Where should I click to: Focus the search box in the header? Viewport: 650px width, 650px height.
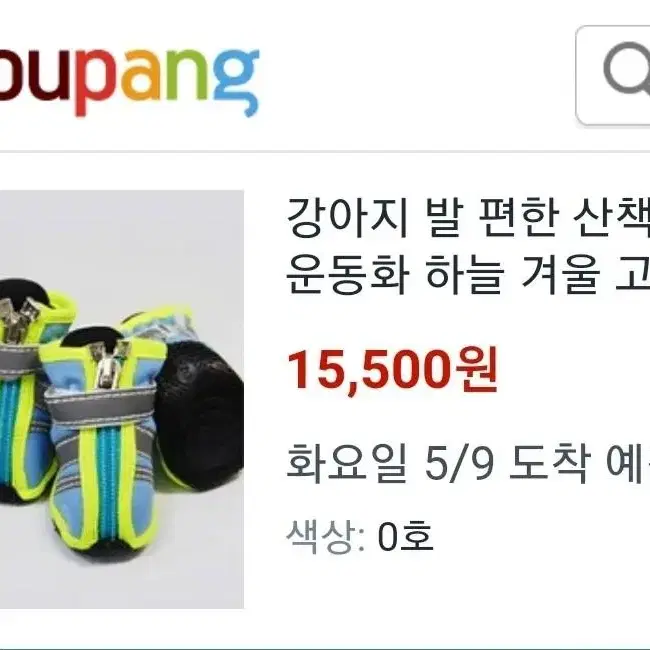[x=613, y=75]
